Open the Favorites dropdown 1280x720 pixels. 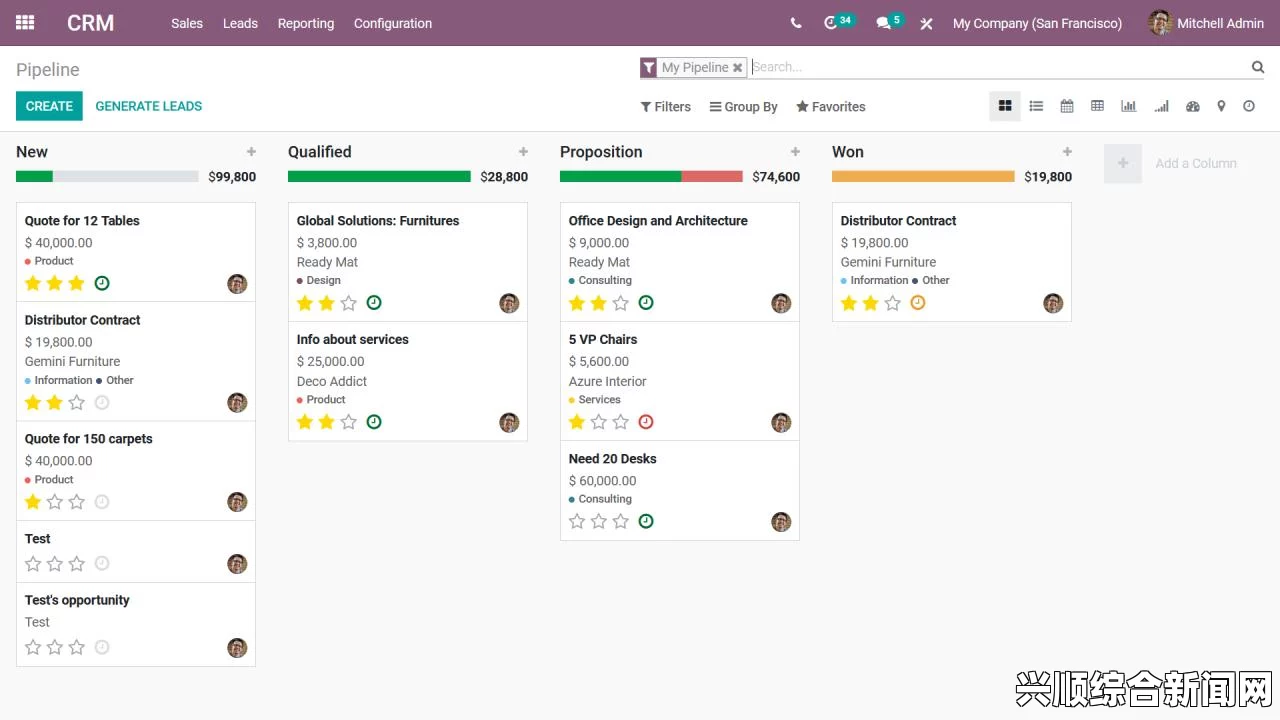[x=831, y=107]
